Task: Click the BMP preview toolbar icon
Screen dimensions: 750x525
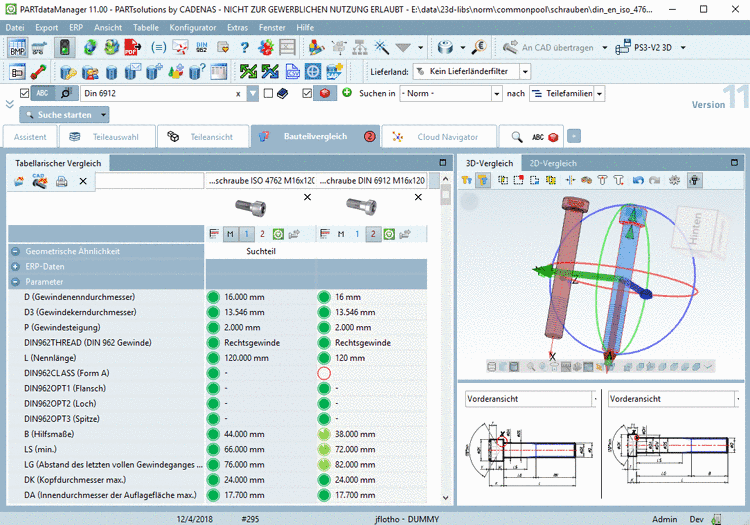Action: coord(17,48)
